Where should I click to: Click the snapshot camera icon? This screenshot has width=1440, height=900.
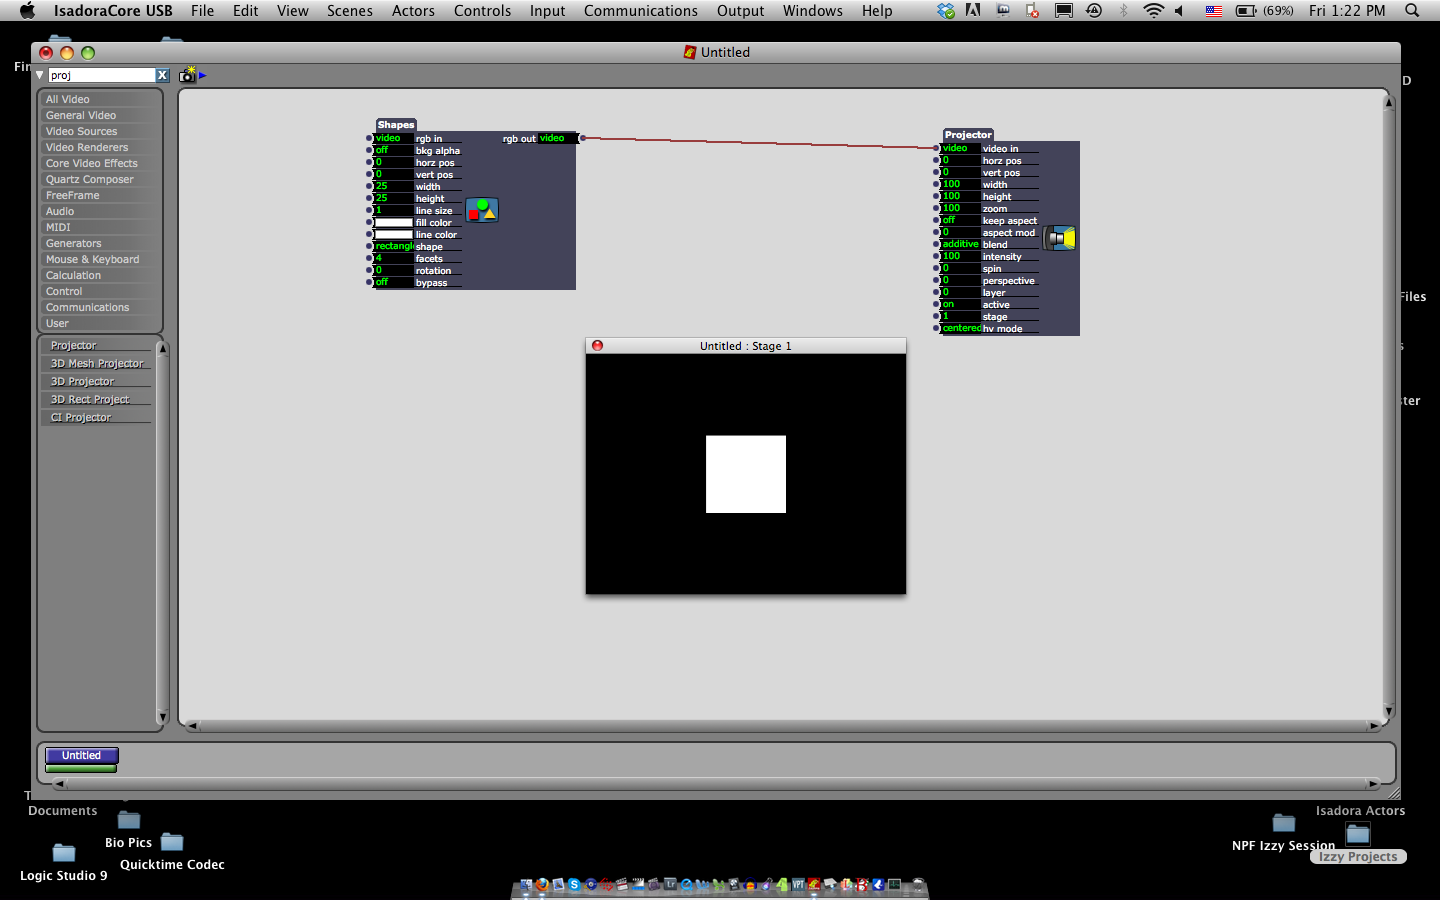tap(187, 75)
